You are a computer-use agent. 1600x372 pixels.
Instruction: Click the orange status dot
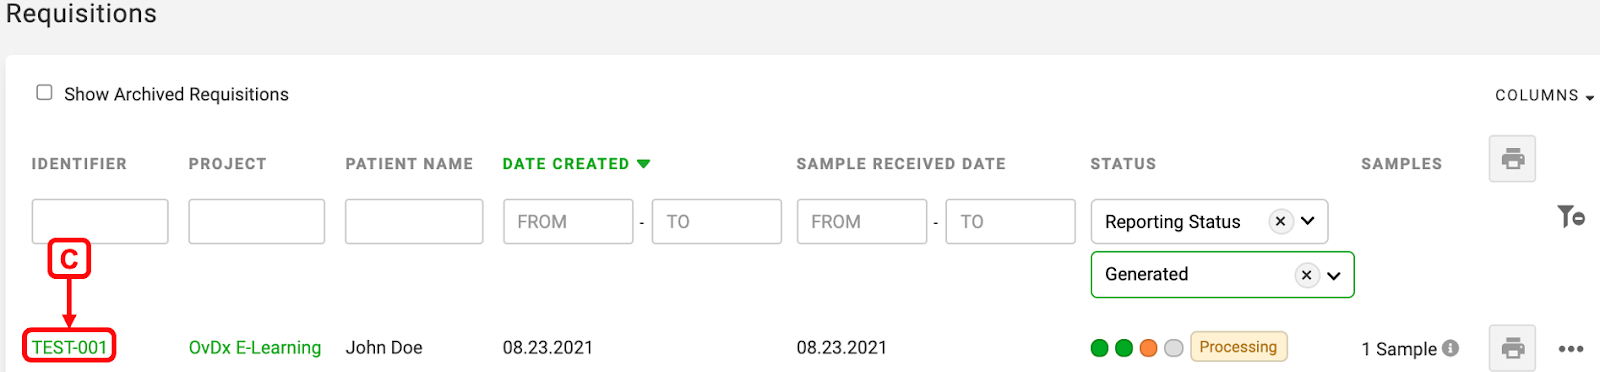(x=1148, y=348)
